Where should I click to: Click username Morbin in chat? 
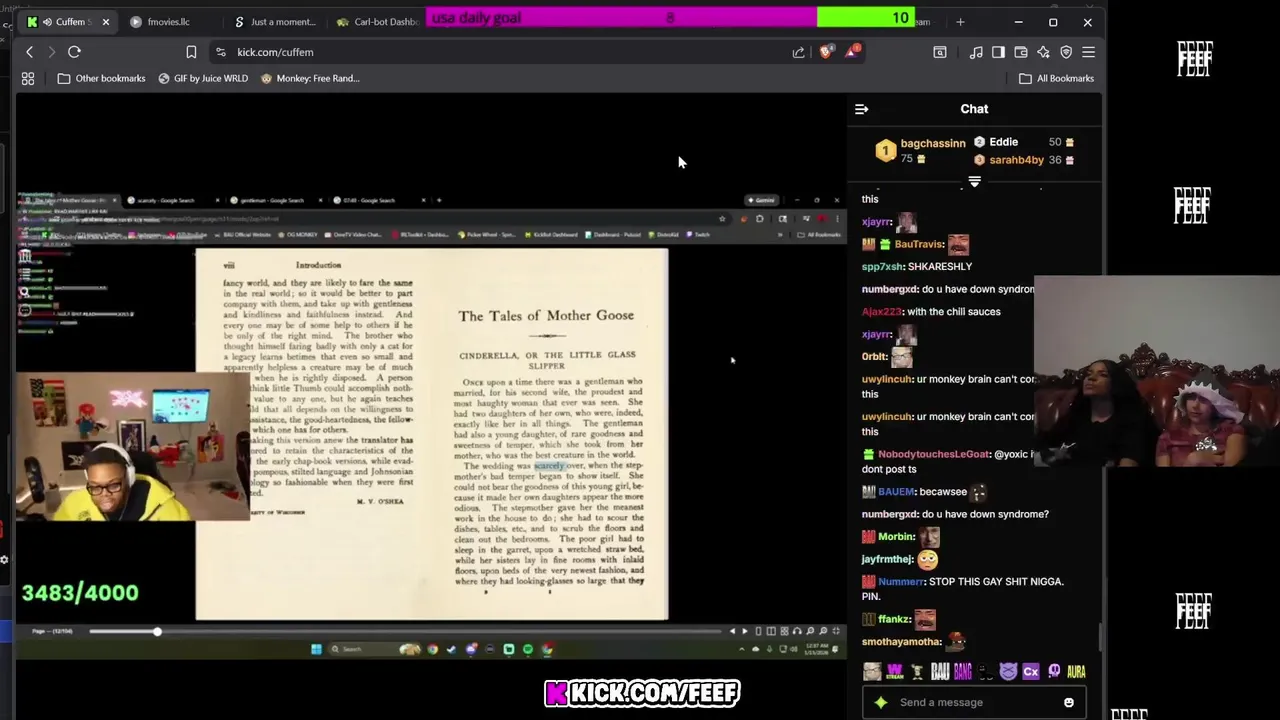[896, 537]
